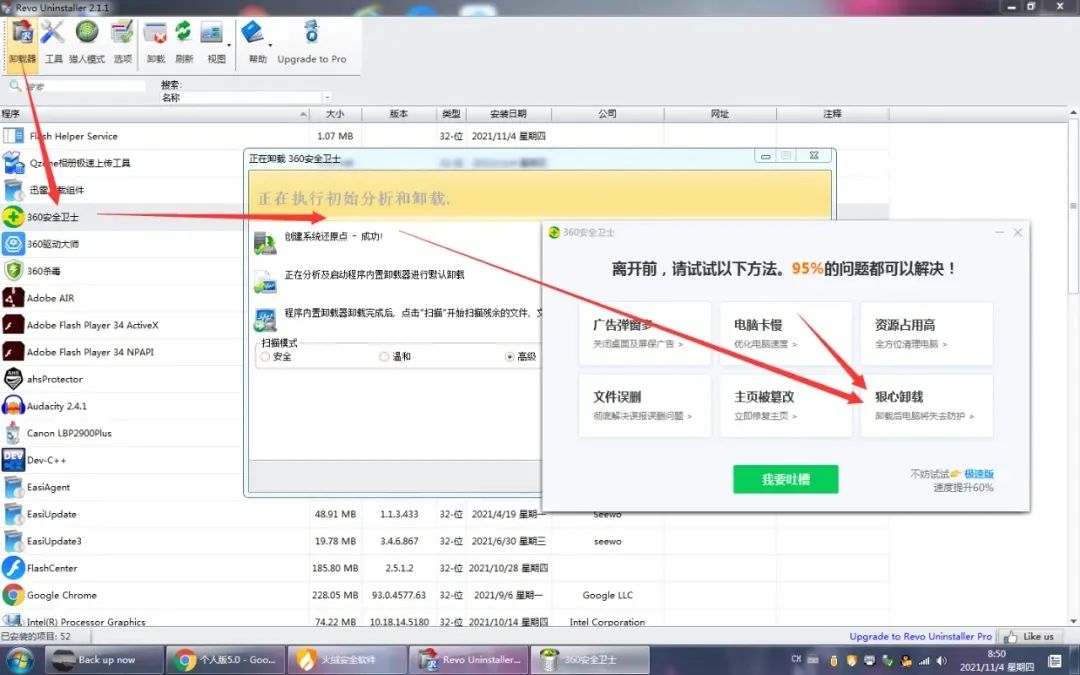Click the Like us button
1080x675 pixels.
(1029, 636)
